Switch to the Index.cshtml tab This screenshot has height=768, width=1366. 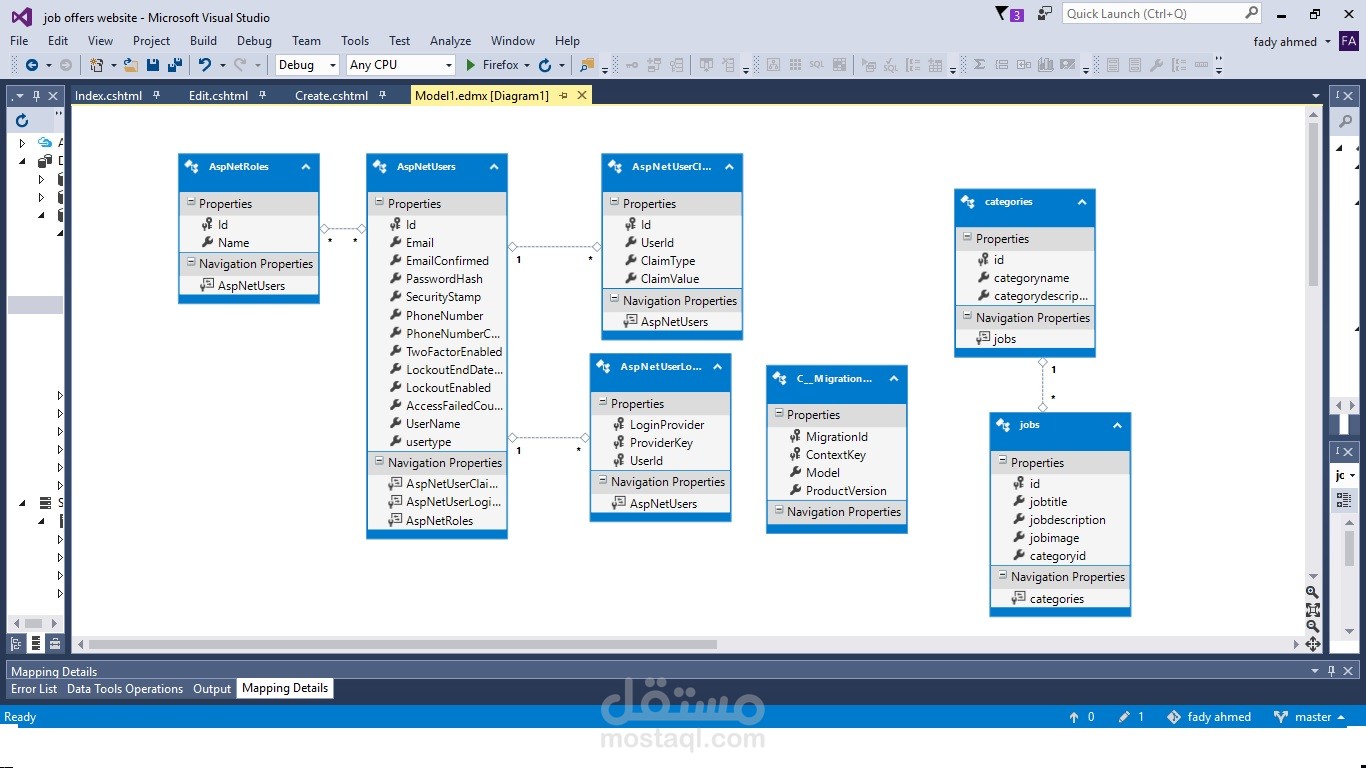point(108,96)
